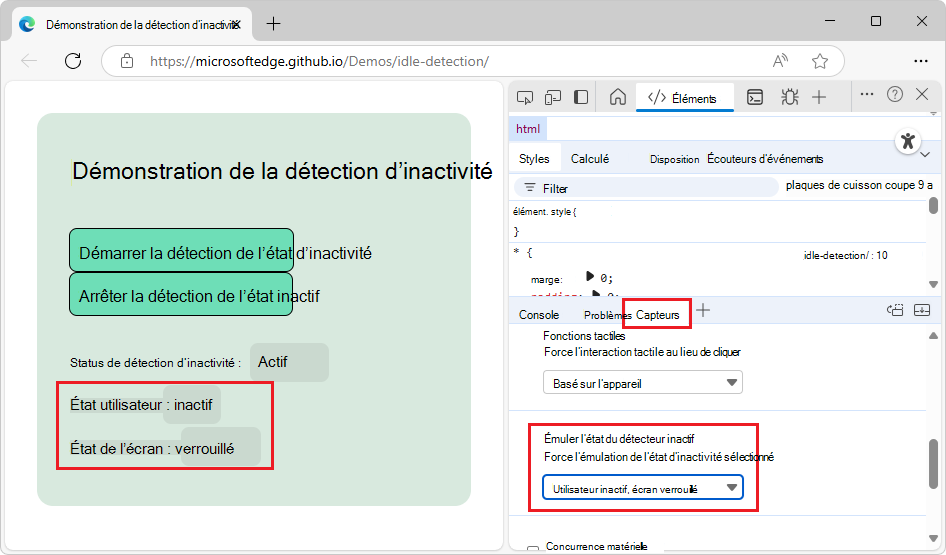Viewport: 946px width, 555px height.
Task: Click 'plaques de cuisson coupe 9 a' text
Action: coord(859,185)
